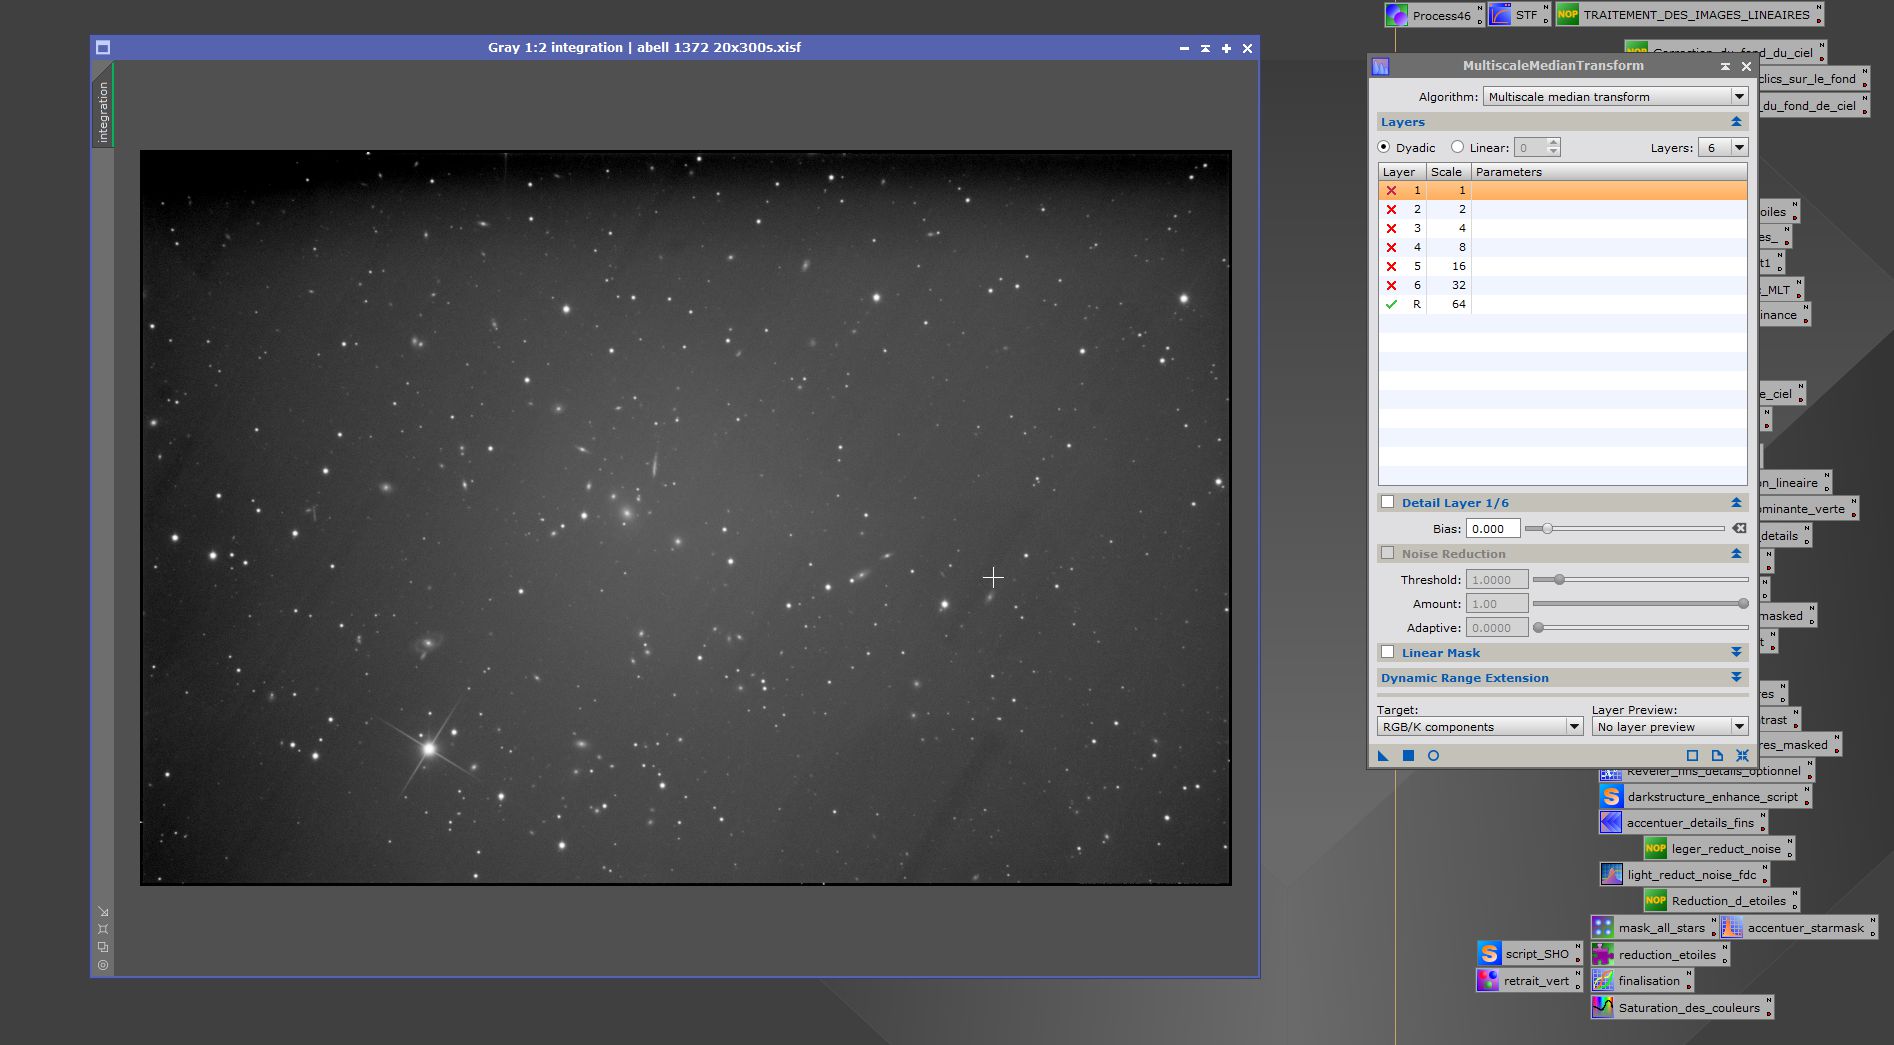This screenshot has height=1045, width=1894.
Task: Click the Scale column header
Action: pyautogui.click(x=1448, y=172)
